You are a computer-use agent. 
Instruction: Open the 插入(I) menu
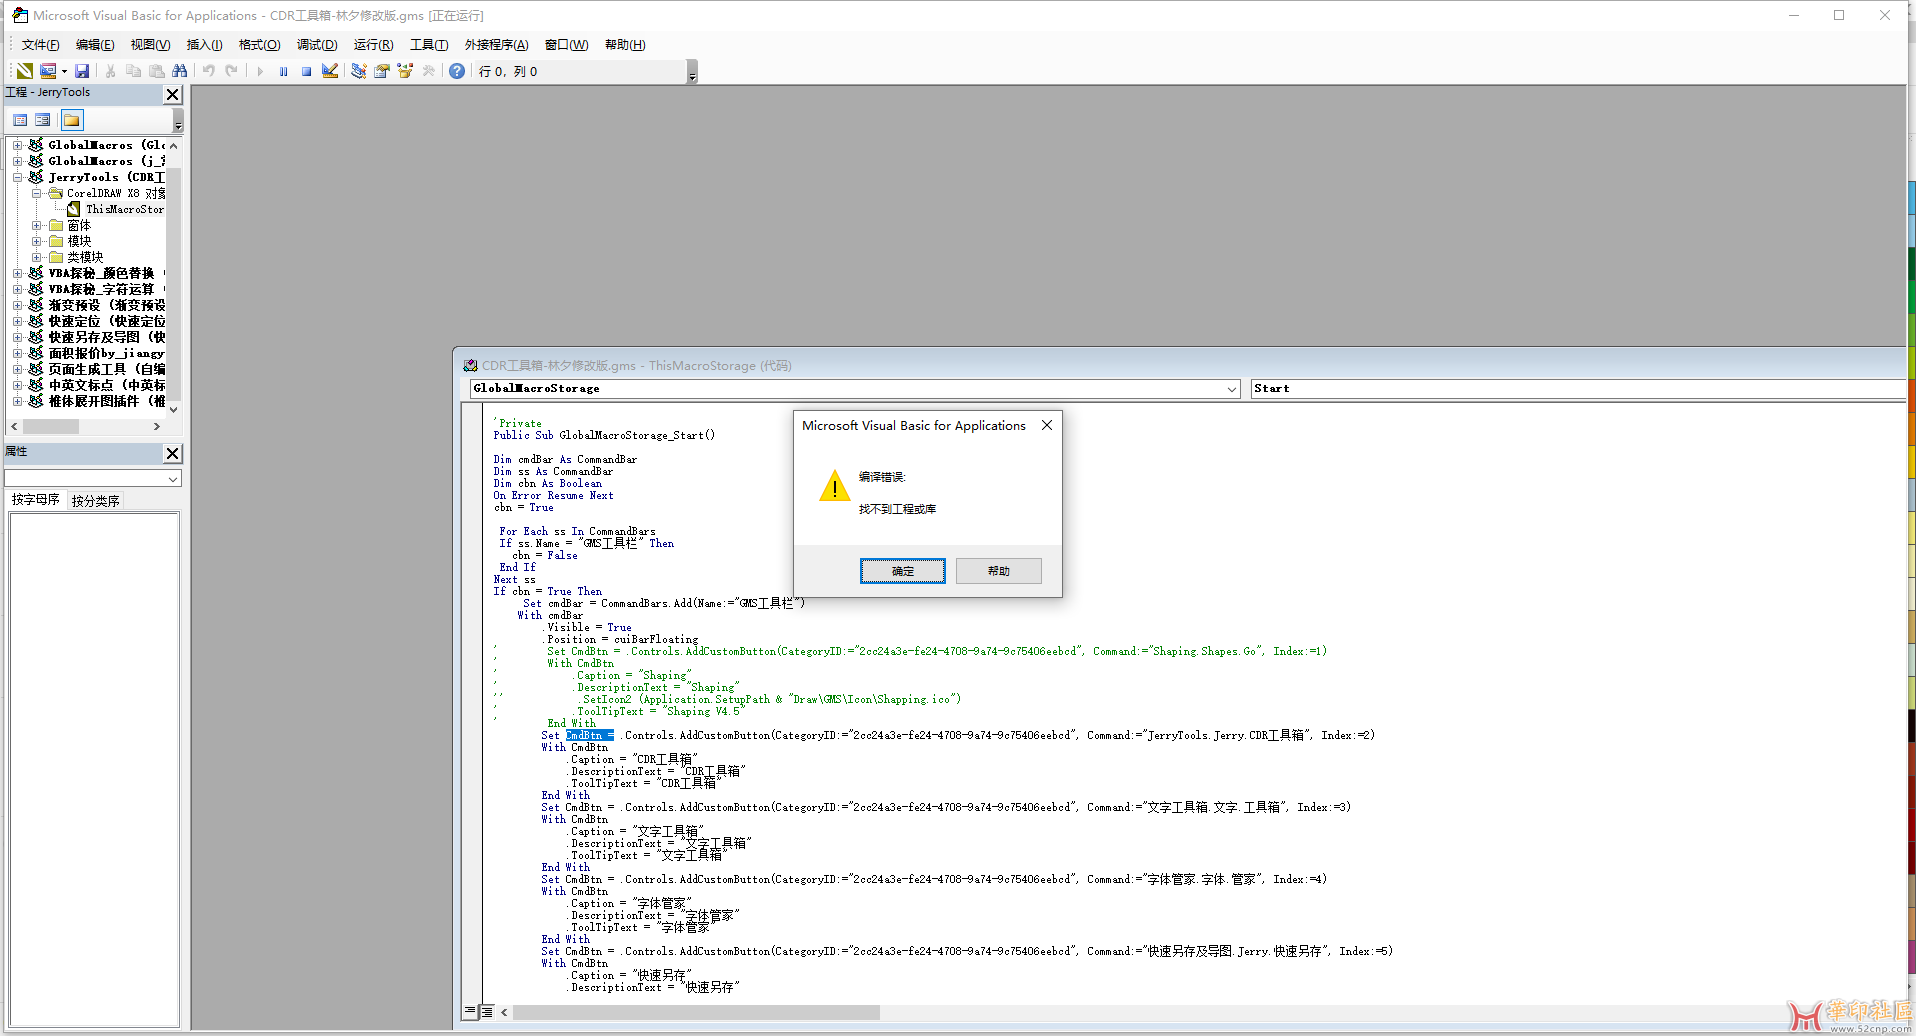pyautogui.click(x=204, y=45)
